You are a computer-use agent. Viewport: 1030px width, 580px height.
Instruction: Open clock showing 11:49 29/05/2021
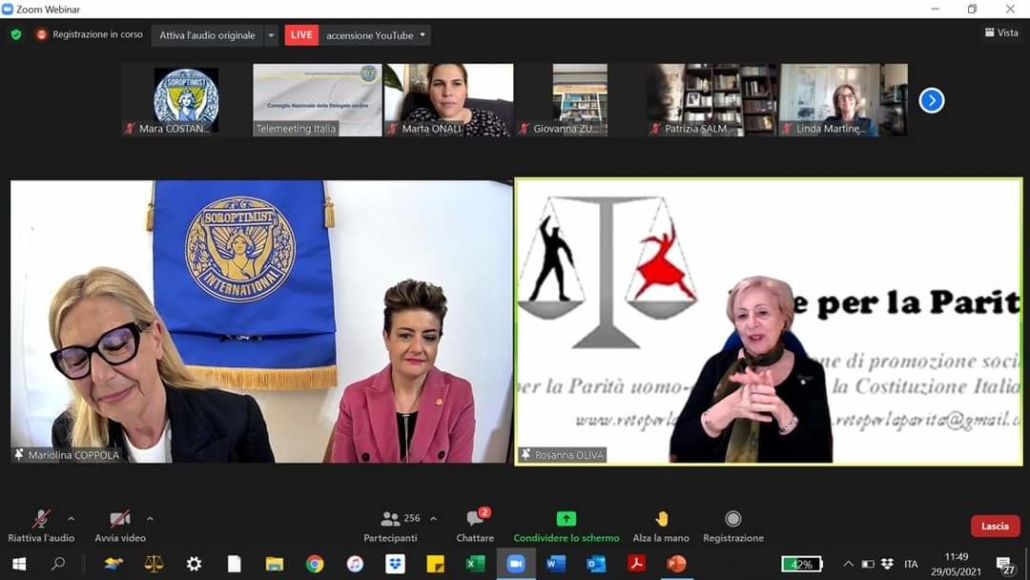coord(956,564)
